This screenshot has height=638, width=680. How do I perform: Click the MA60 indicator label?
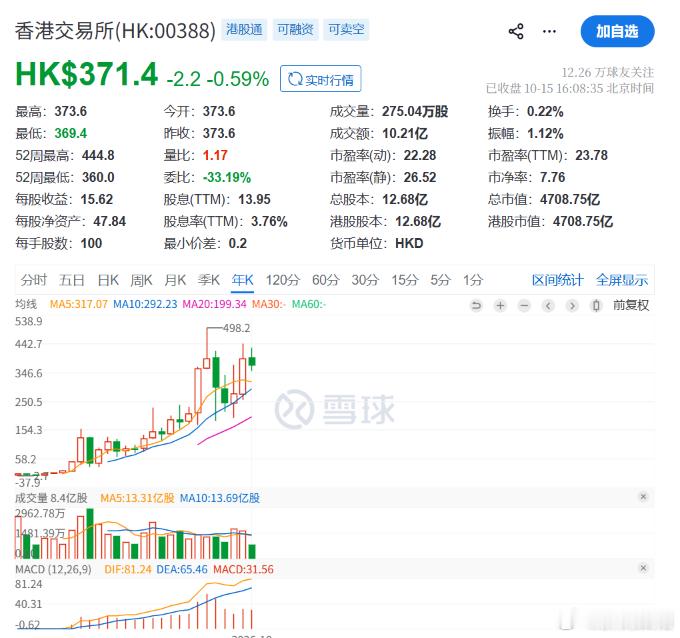click(x=309, y=304)
